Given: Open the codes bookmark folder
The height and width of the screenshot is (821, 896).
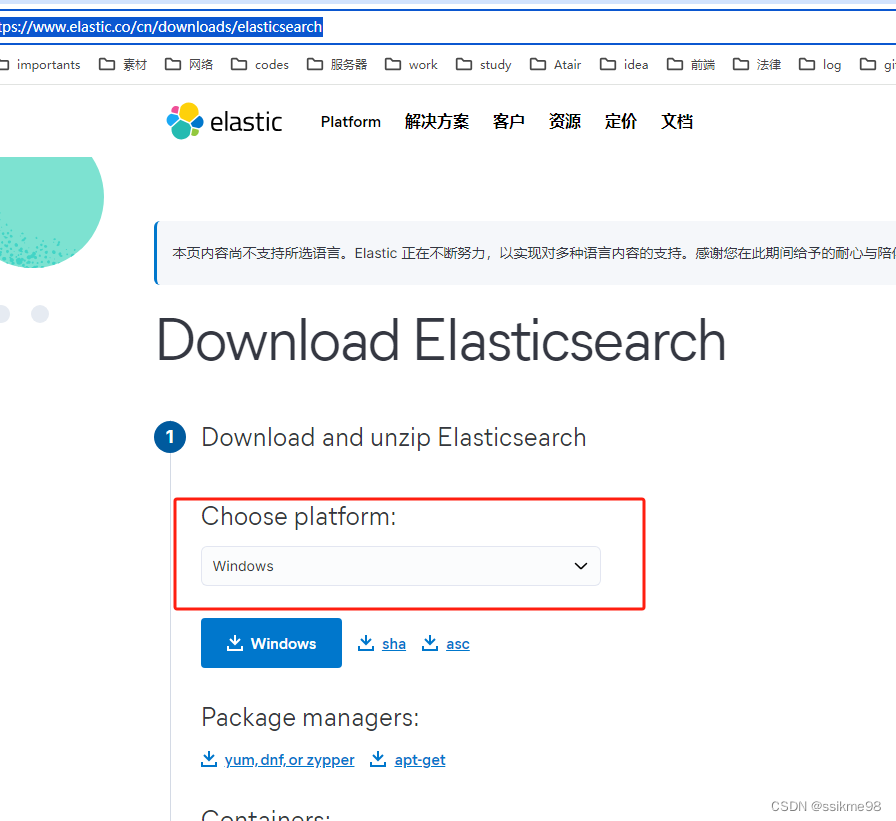Looking at the screenshot, I should coord(260,65).
